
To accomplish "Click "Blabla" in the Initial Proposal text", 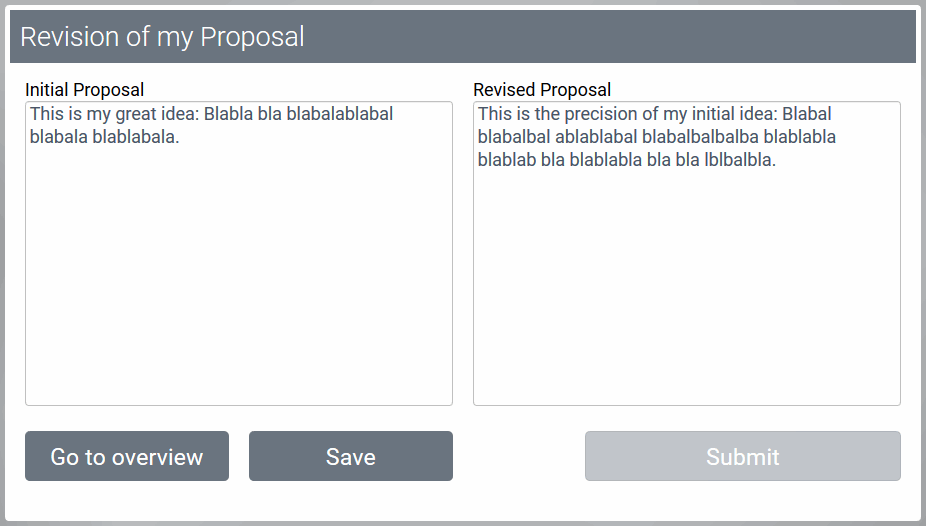I will [x=229, y=114].
